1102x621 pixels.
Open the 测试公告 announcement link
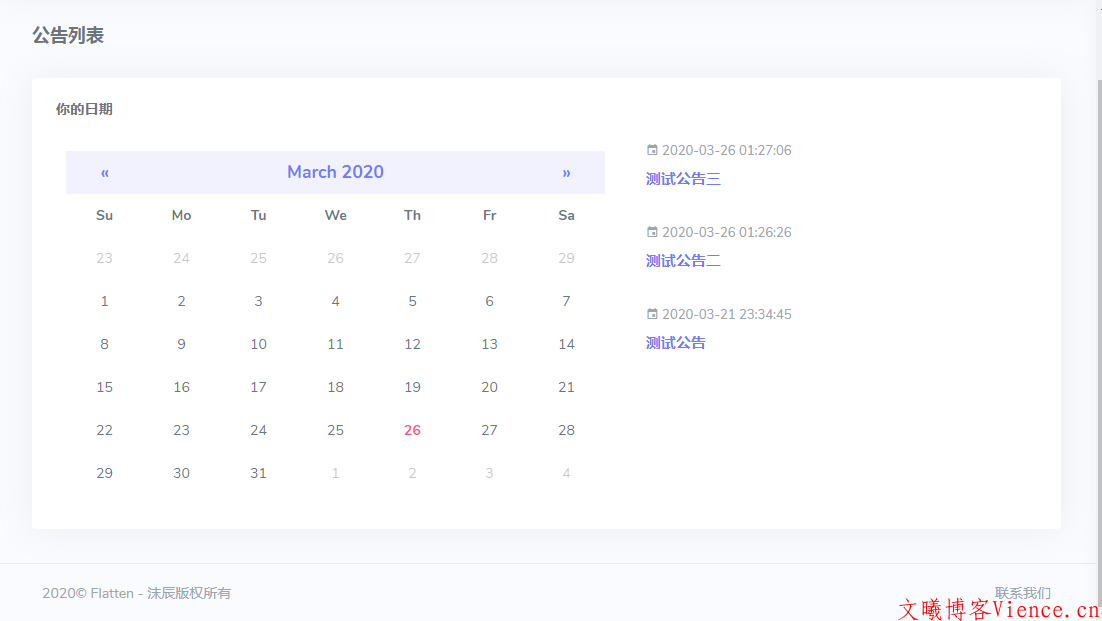pyautogui.click(x=676, y=343)
